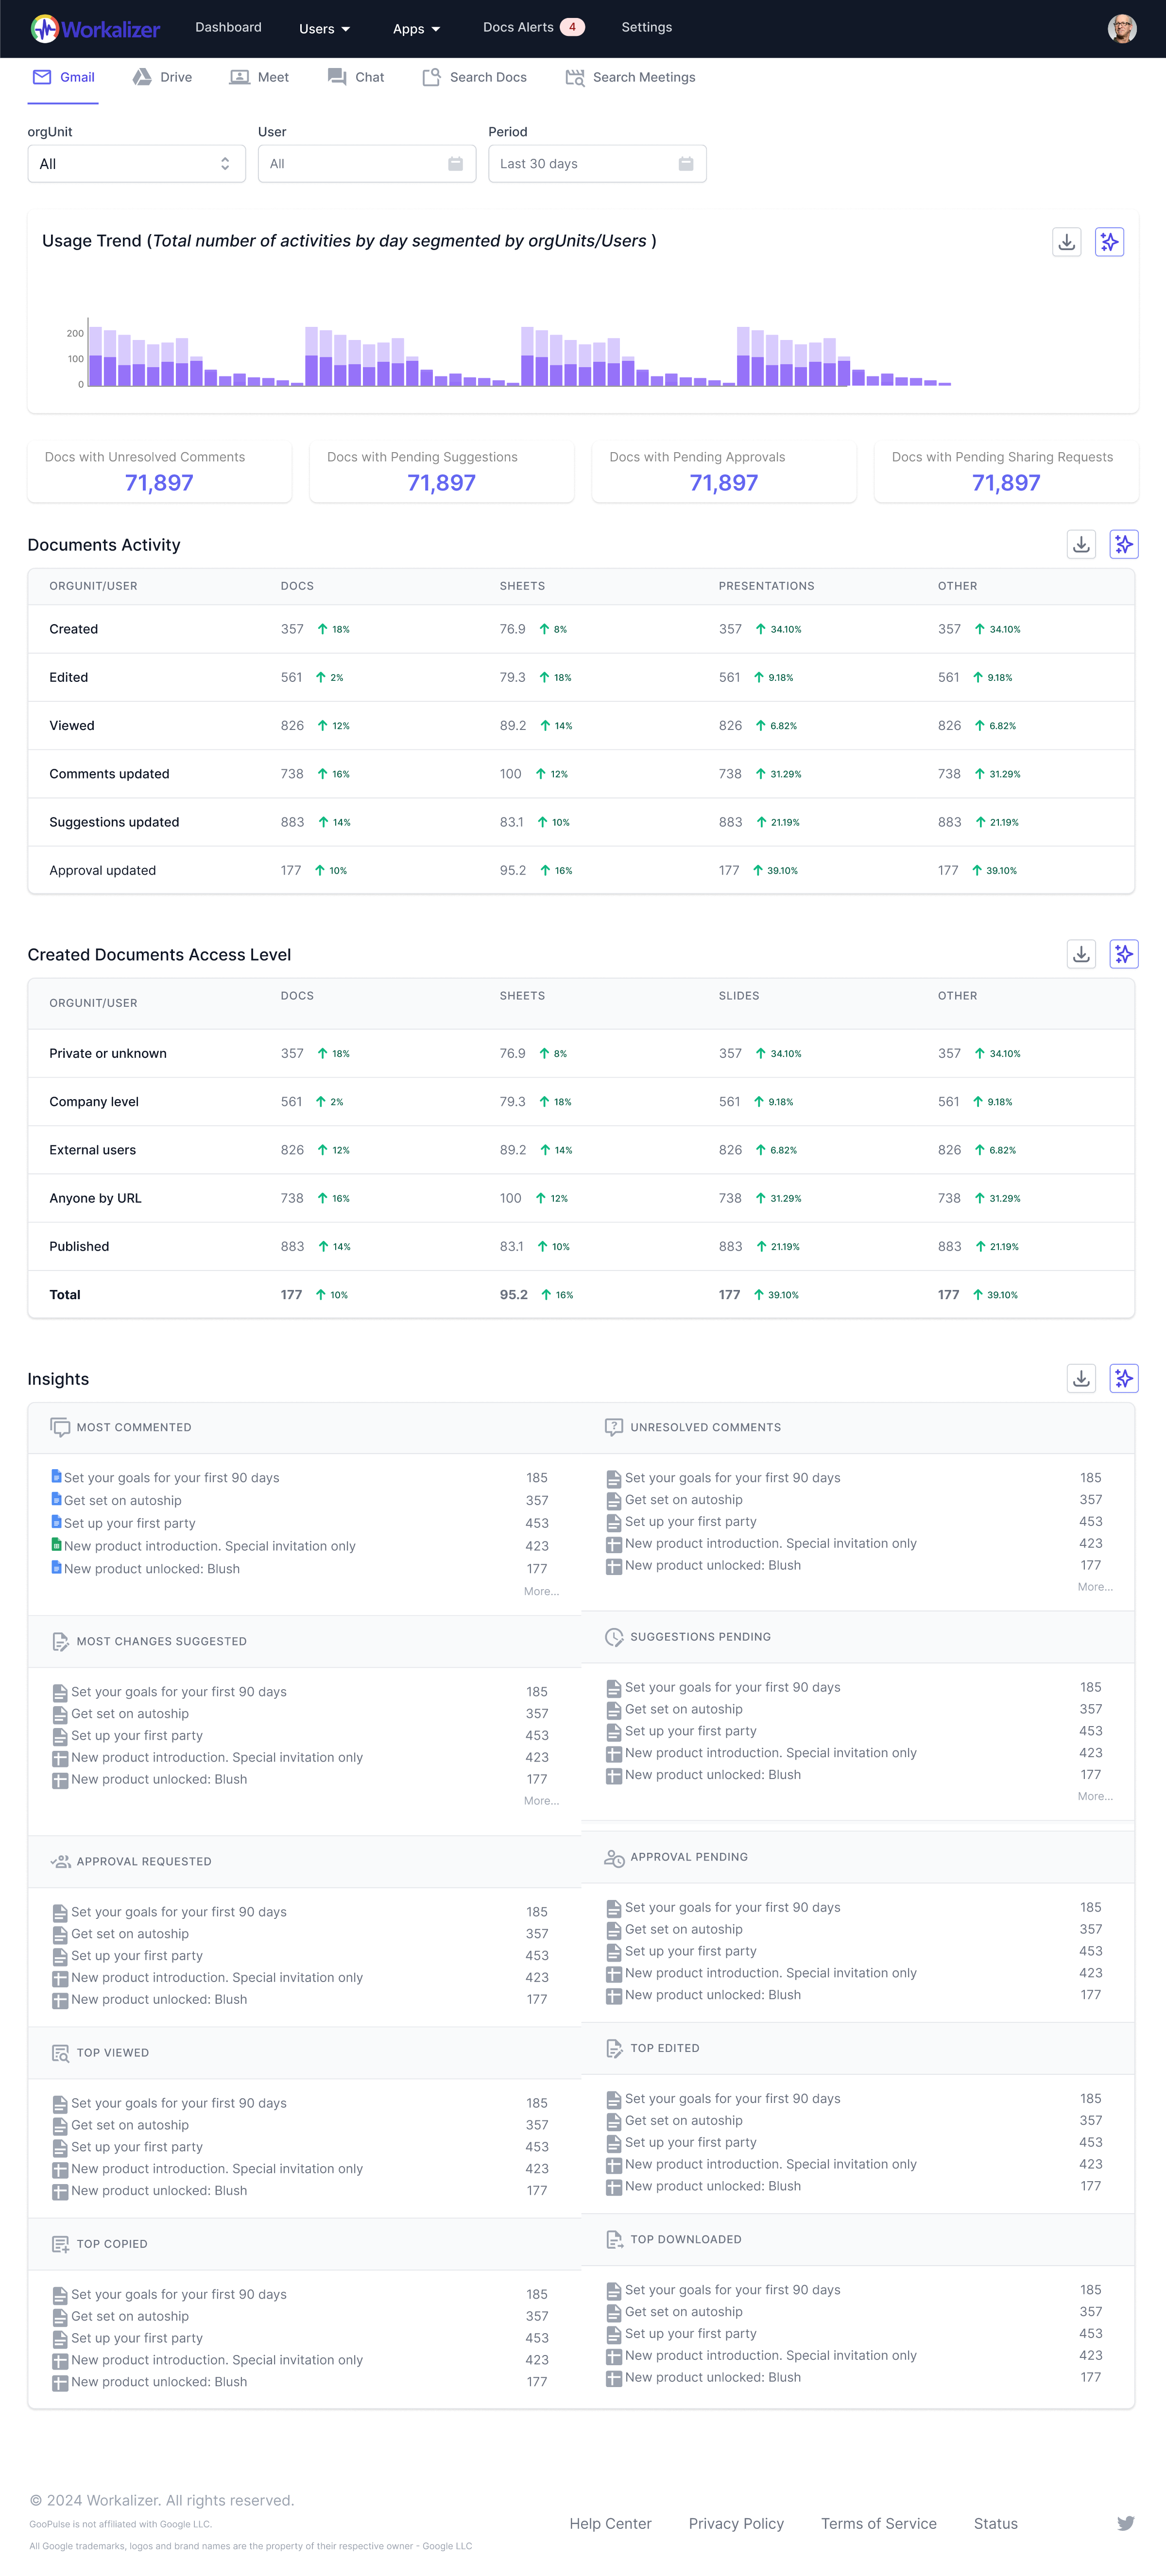1166x2576 pixels.
Task: Switch to the Chat tab
Action: click(x=356, y=77)
